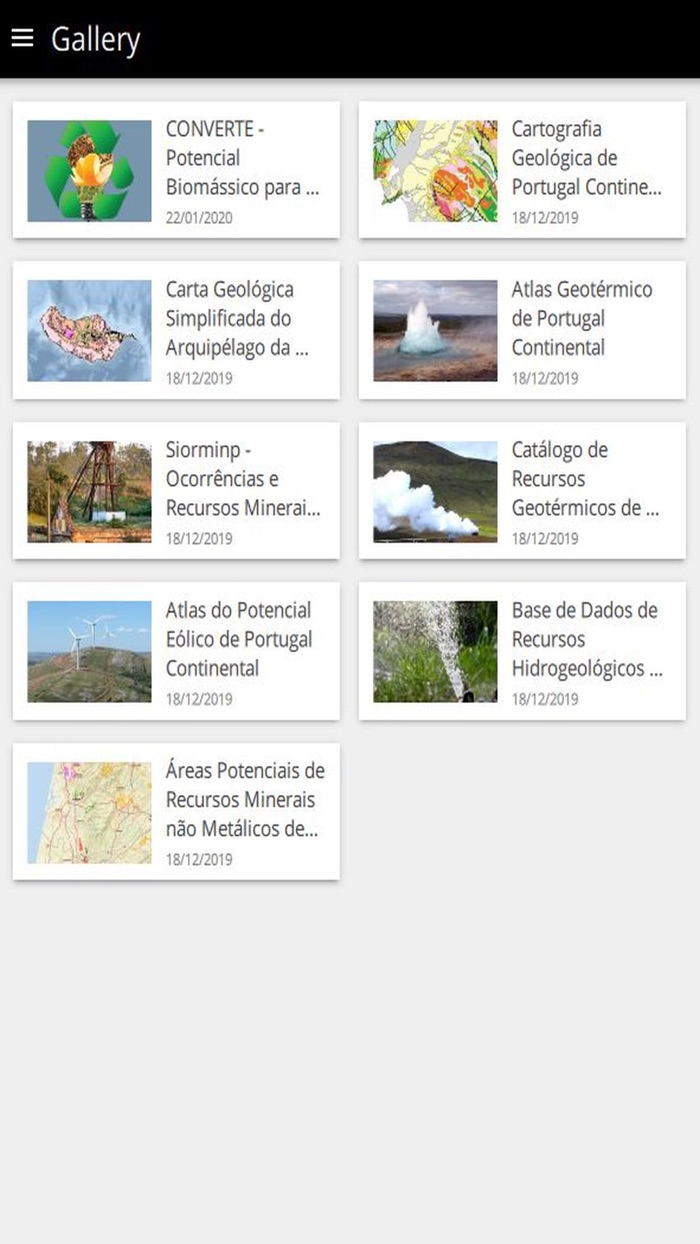Click the Gallery title in the header bar
The height and width of the screenshot is (1244, 700).
(97, 38)
